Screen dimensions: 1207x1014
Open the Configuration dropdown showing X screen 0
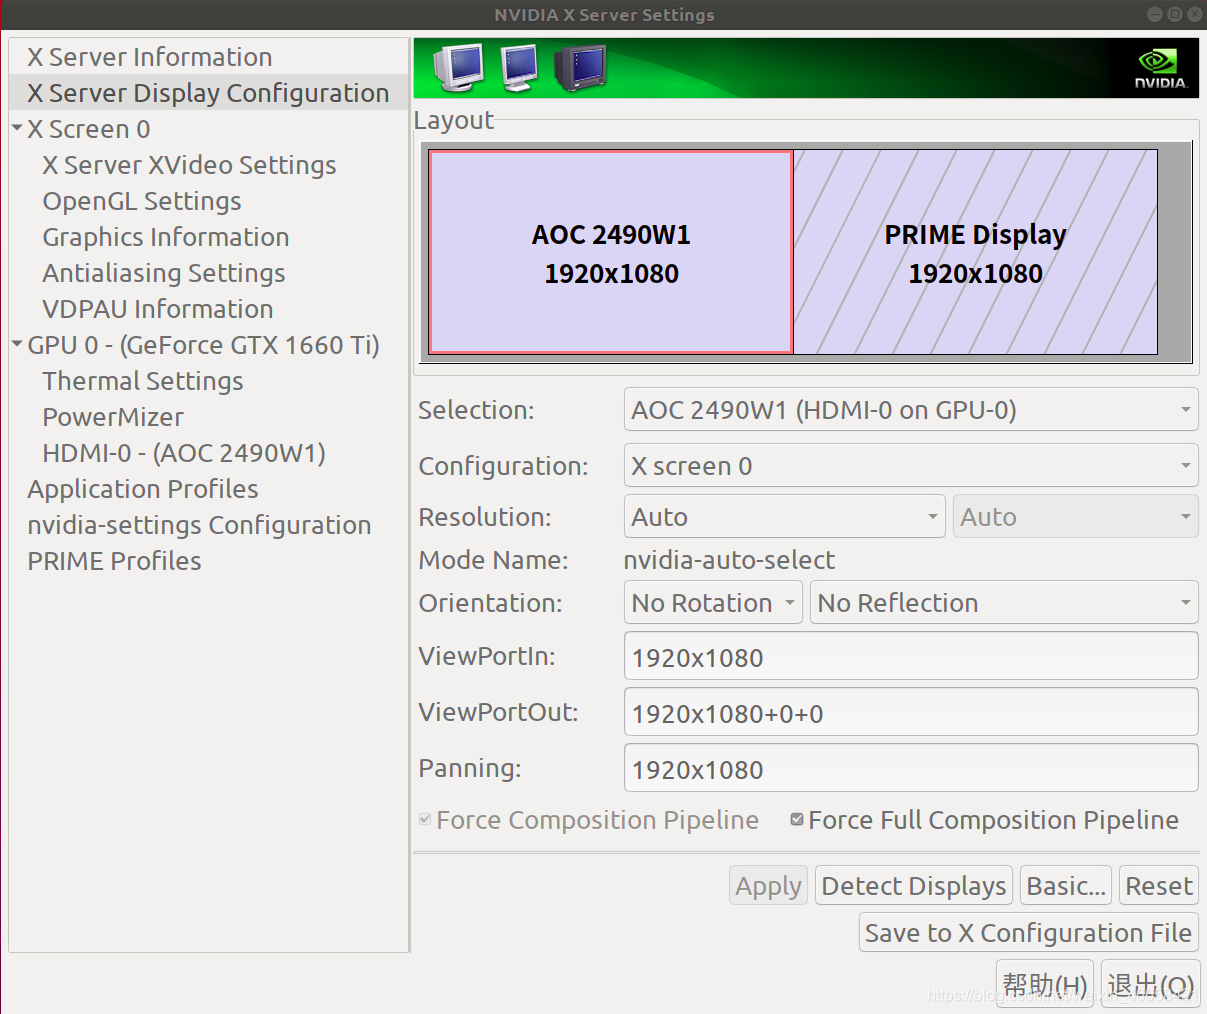(x=911, y=466)
